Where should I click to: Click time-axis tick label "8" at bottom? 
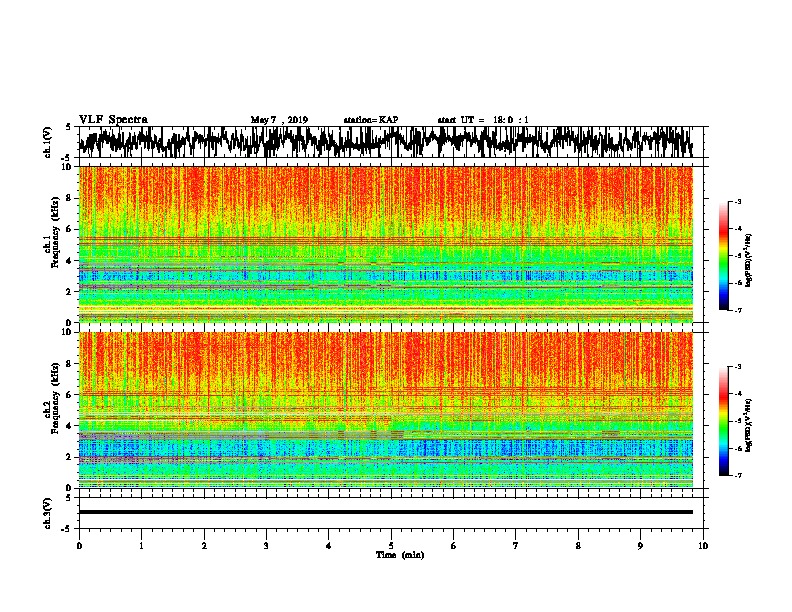pos(578,546)
